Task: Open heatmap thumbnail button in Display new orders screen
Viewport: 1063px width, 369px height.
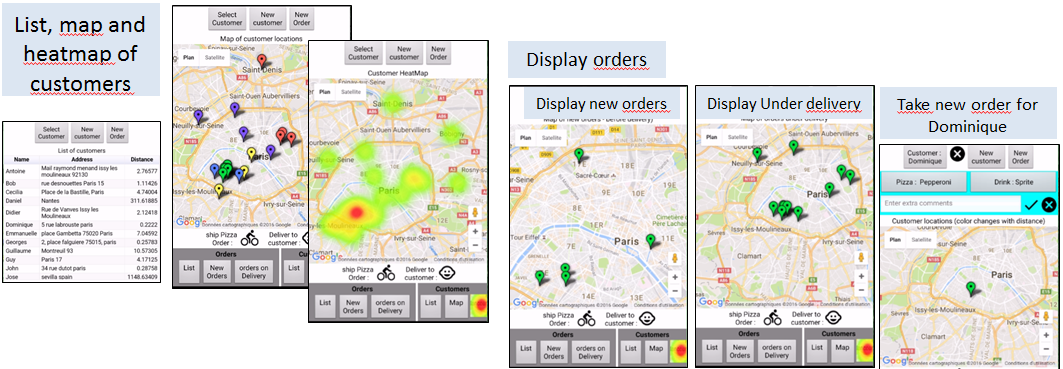Action: (678, 349)
